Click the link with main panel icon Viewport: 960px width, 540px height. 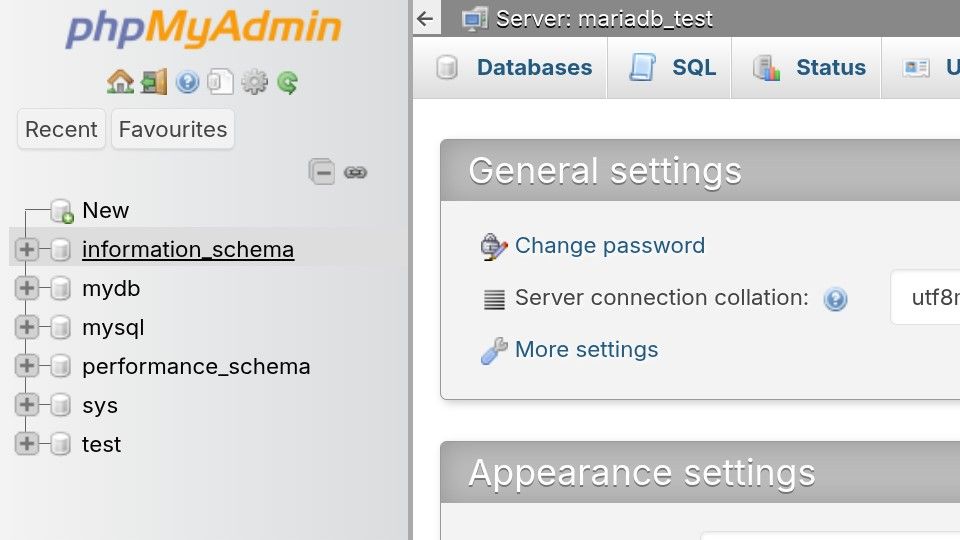click(x=355, y=172)
